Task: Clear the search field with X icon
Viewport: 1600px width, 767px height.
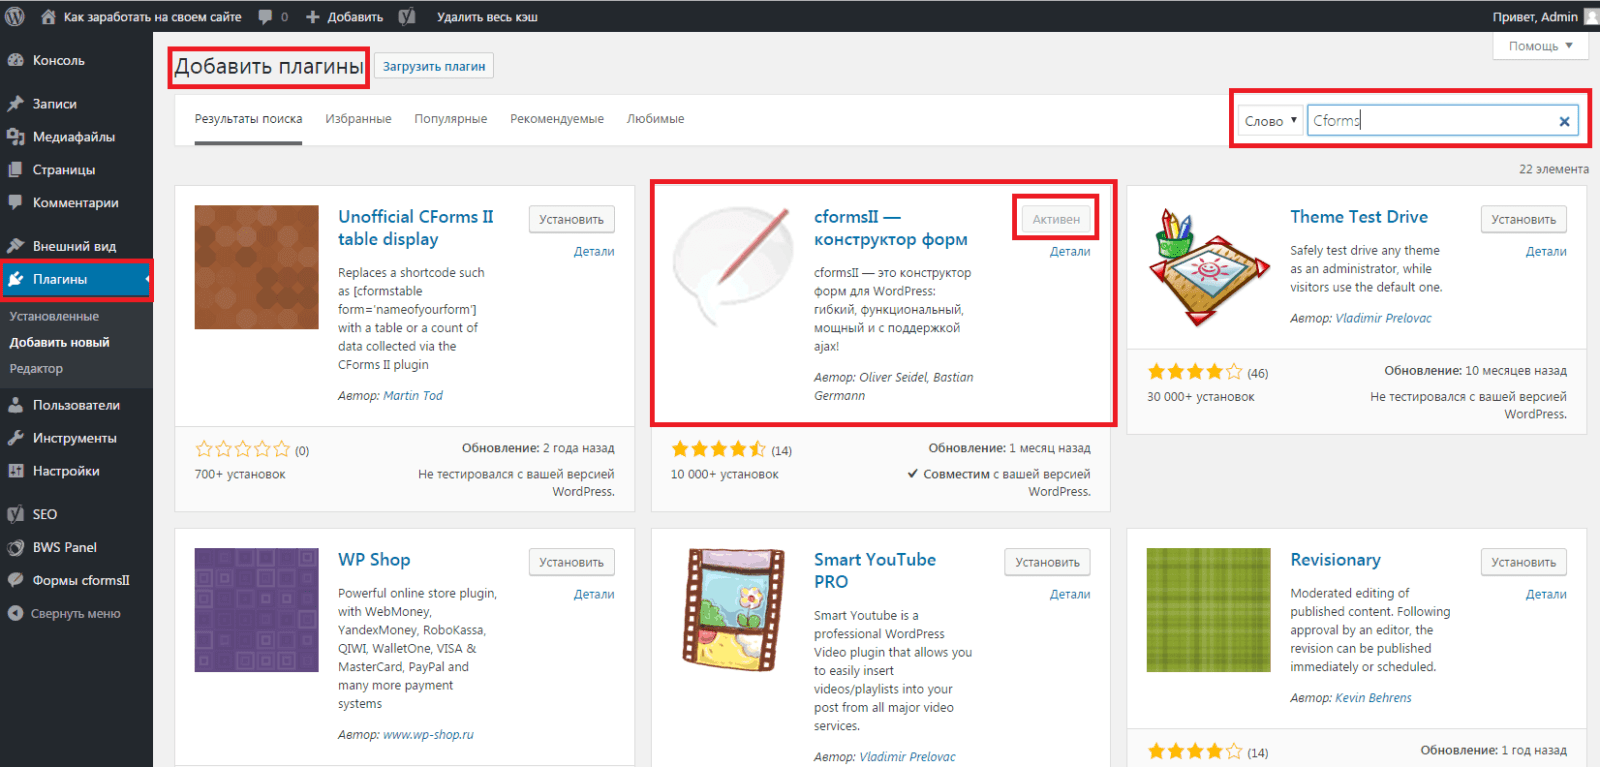Action: [x=1564, y=121]
